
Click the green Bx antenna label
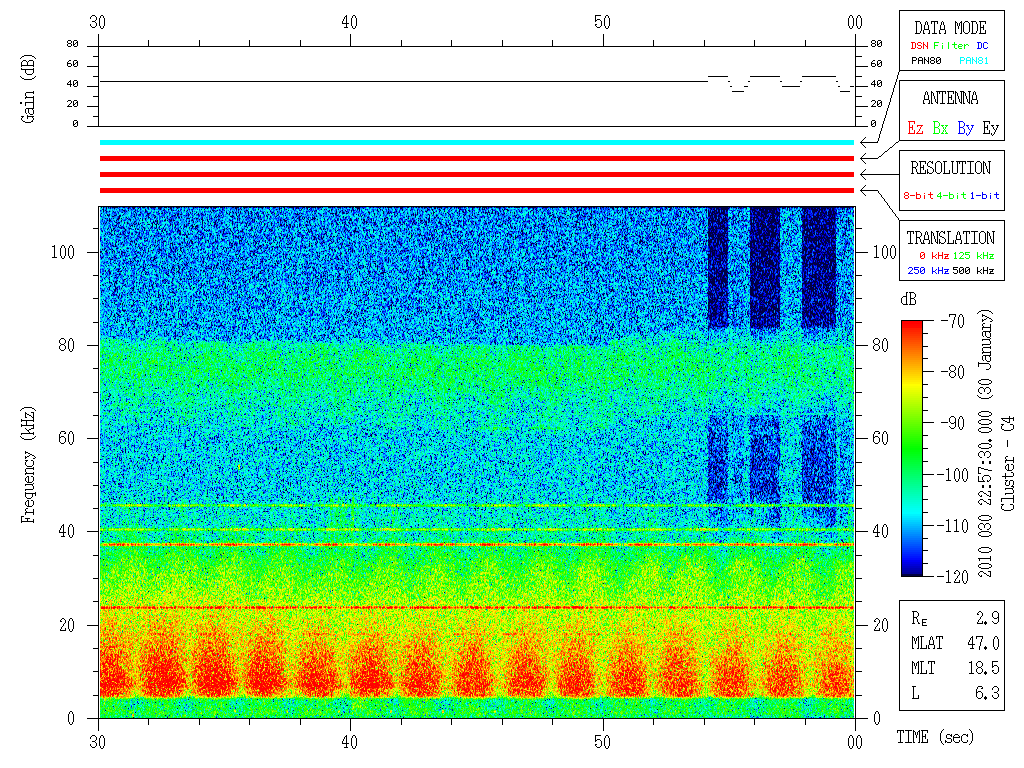(940, 128)
